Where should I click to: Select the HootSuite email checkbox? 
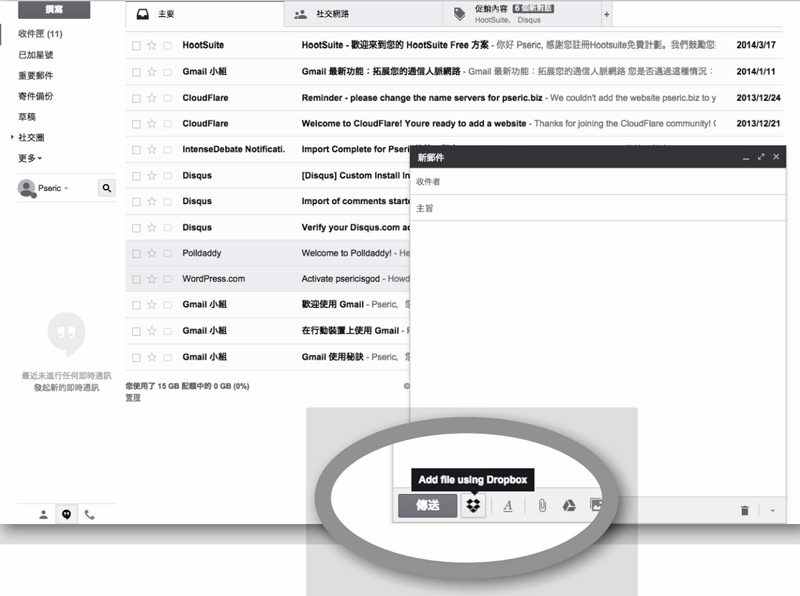[136, 45]
